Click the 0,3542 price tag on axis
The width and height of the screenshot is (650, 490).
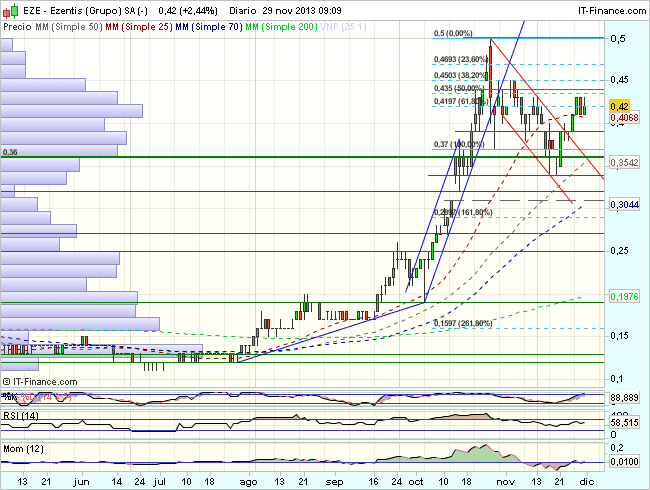[624, 161]
